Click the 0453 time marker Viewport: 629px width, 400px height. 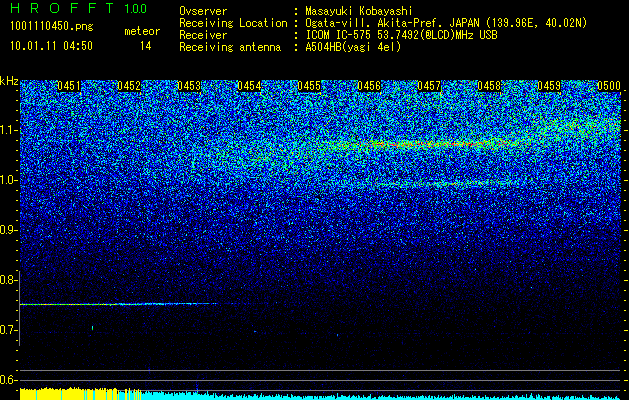189,86
